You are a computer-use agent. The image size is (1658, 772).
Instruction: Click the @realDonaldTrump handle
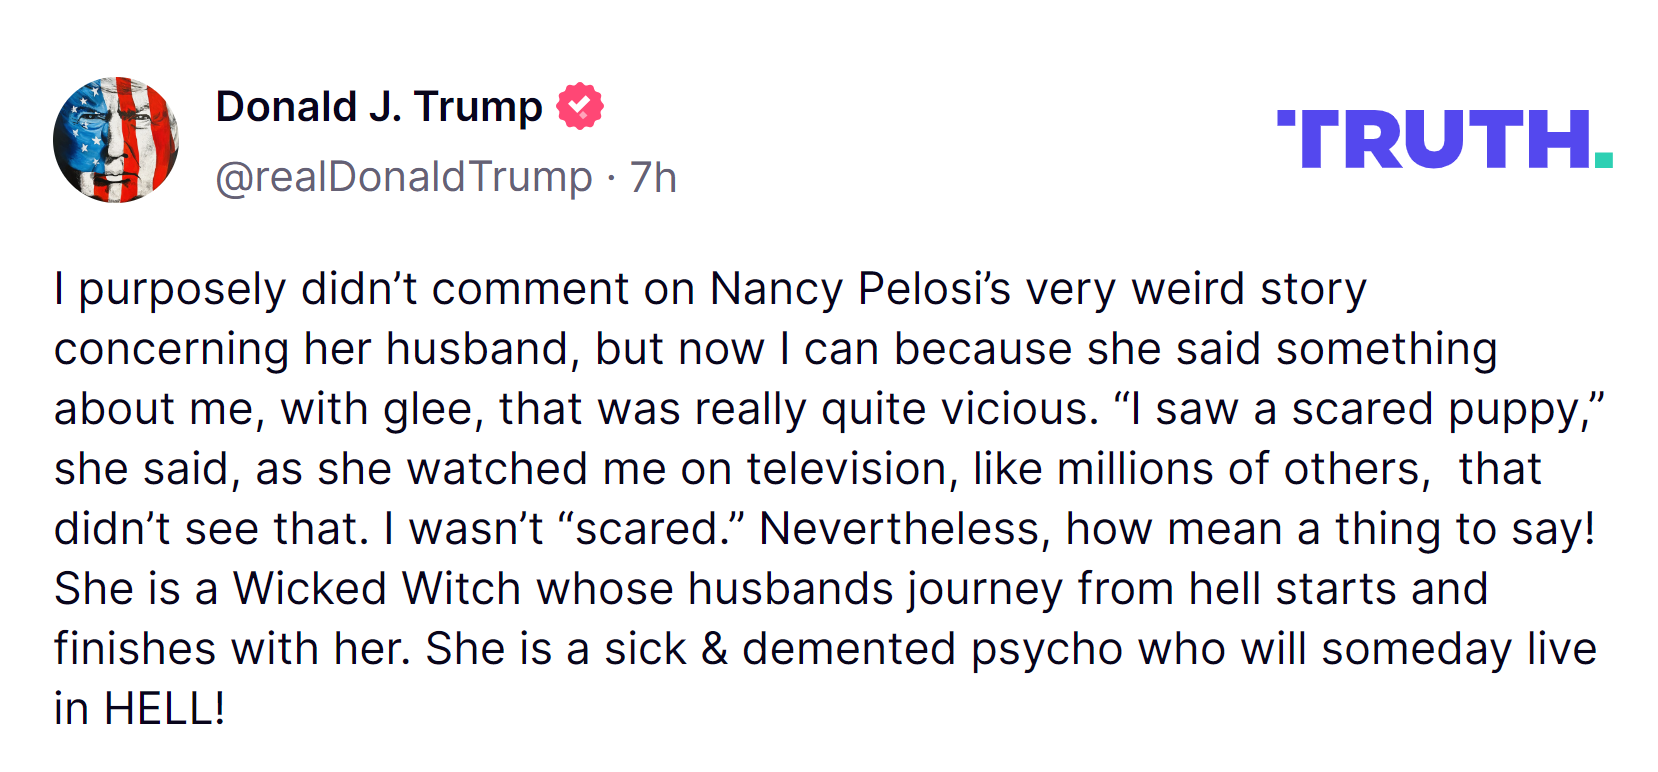pos(404,177)
